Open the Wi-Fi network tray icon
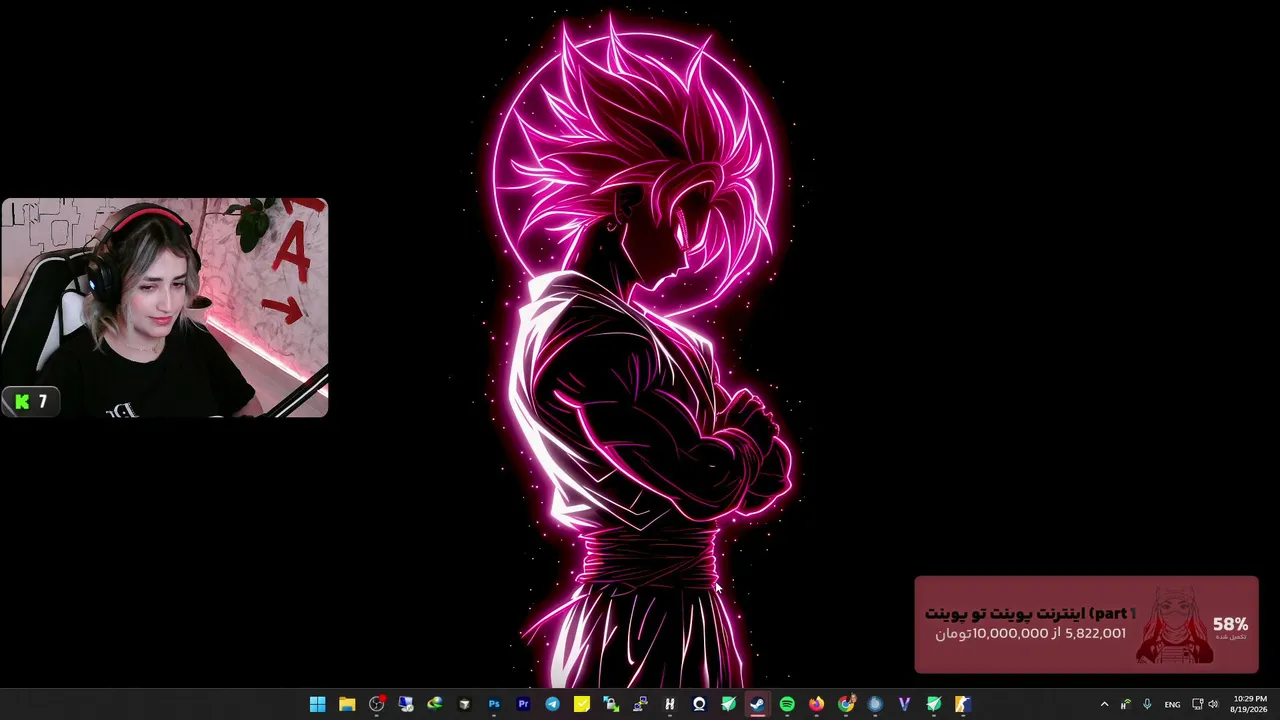1280x720 pixels. tap(1126, 704)
